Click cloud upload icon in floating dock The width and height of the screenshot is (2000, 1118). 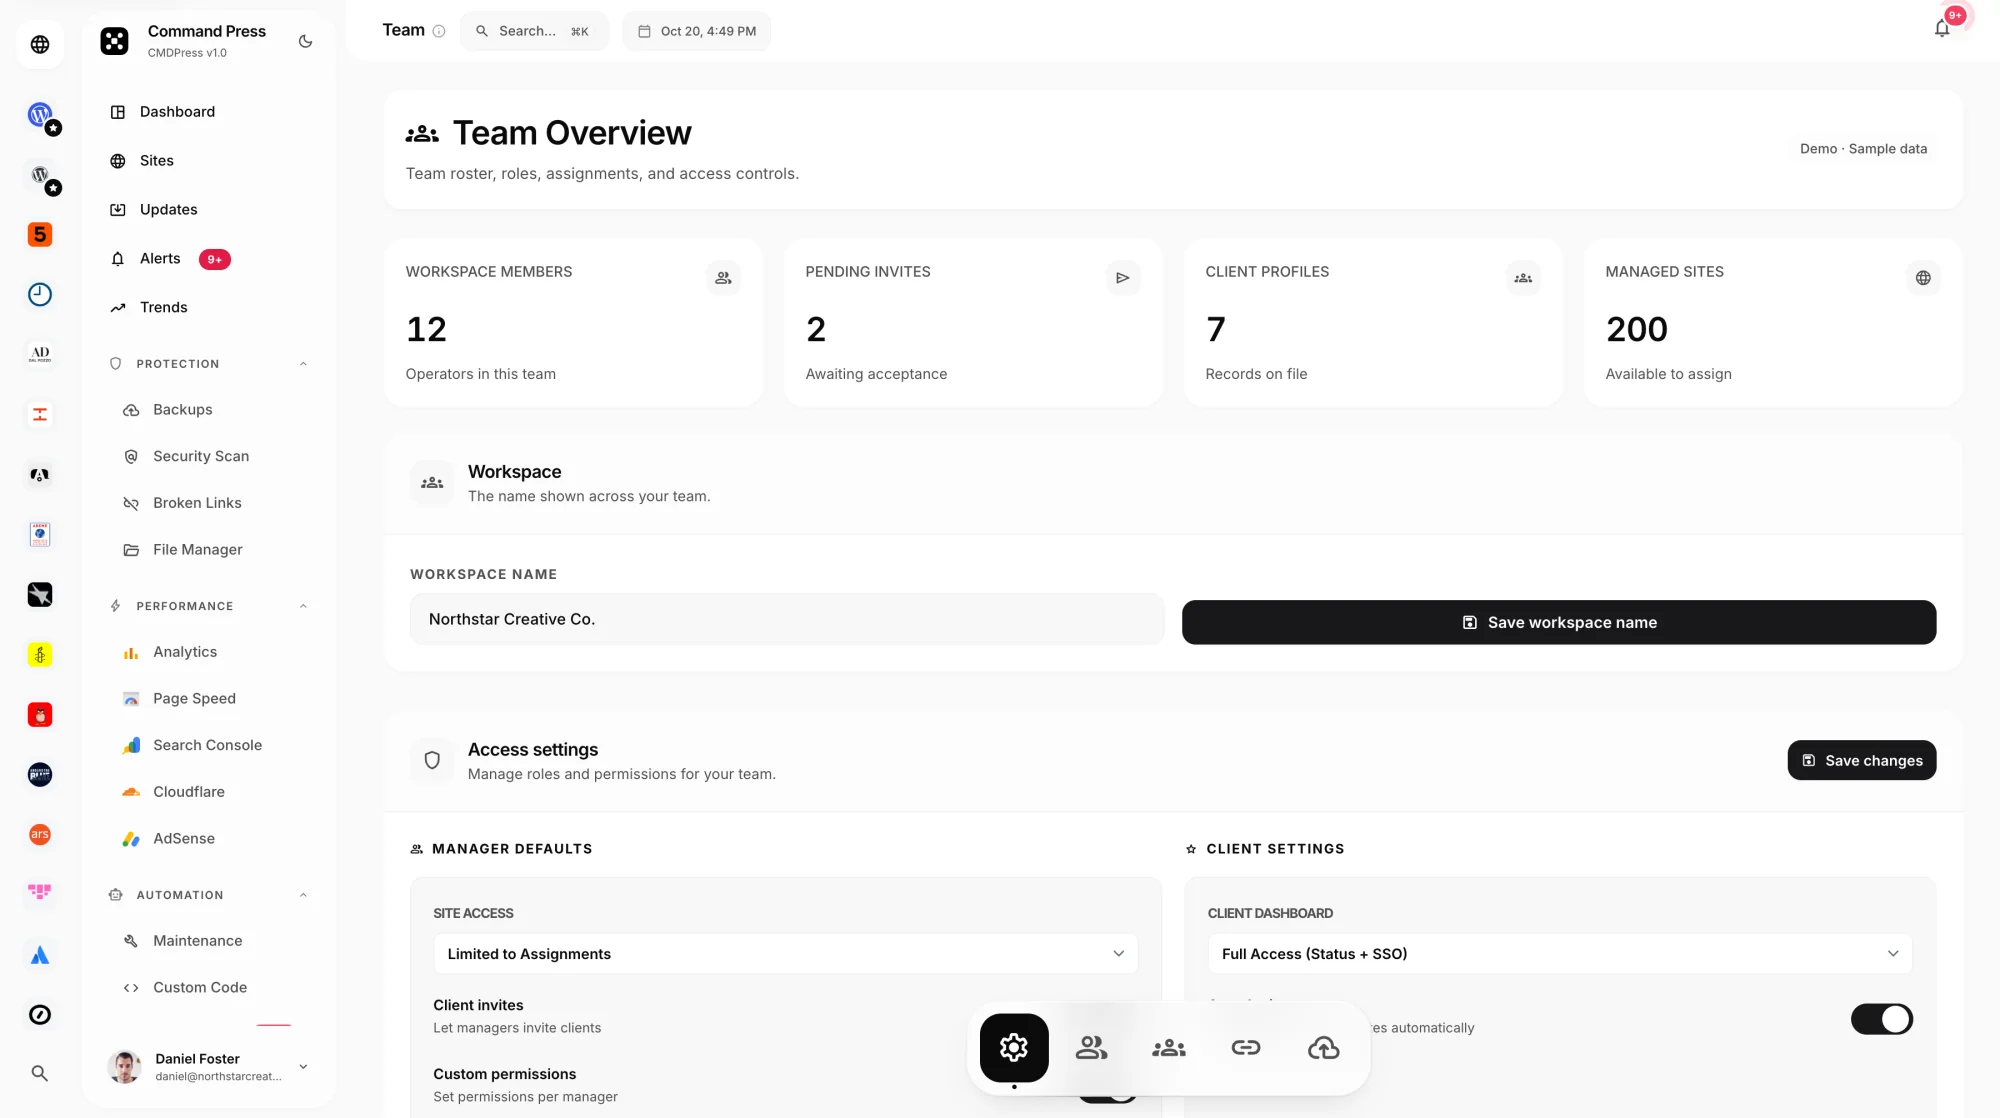[1323, 1048]
